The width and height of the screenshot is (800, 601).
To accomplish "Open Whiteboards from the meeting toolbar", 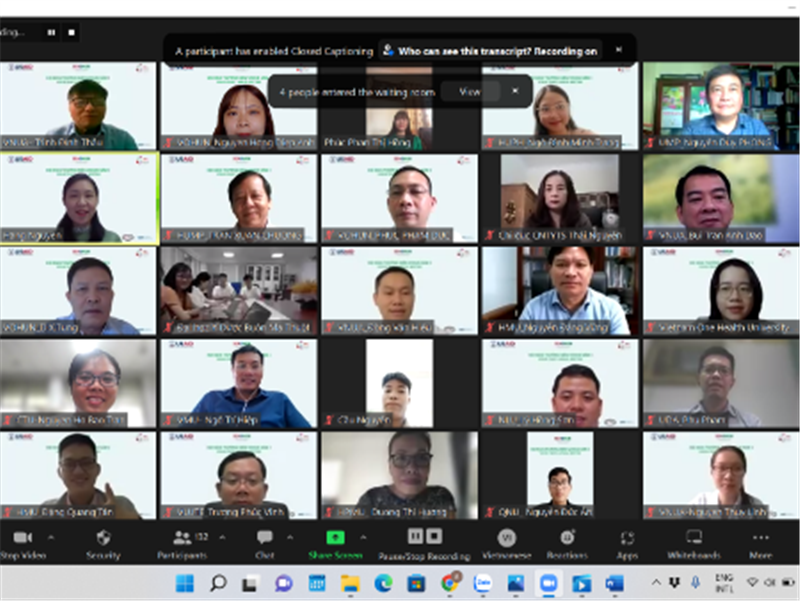I will (x=693, y=538).
